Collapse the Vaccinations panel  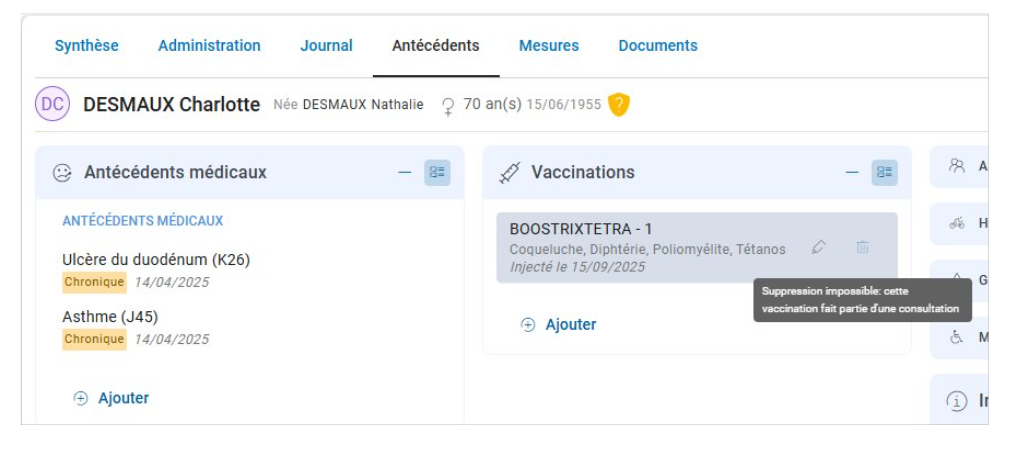pos(852,172)
